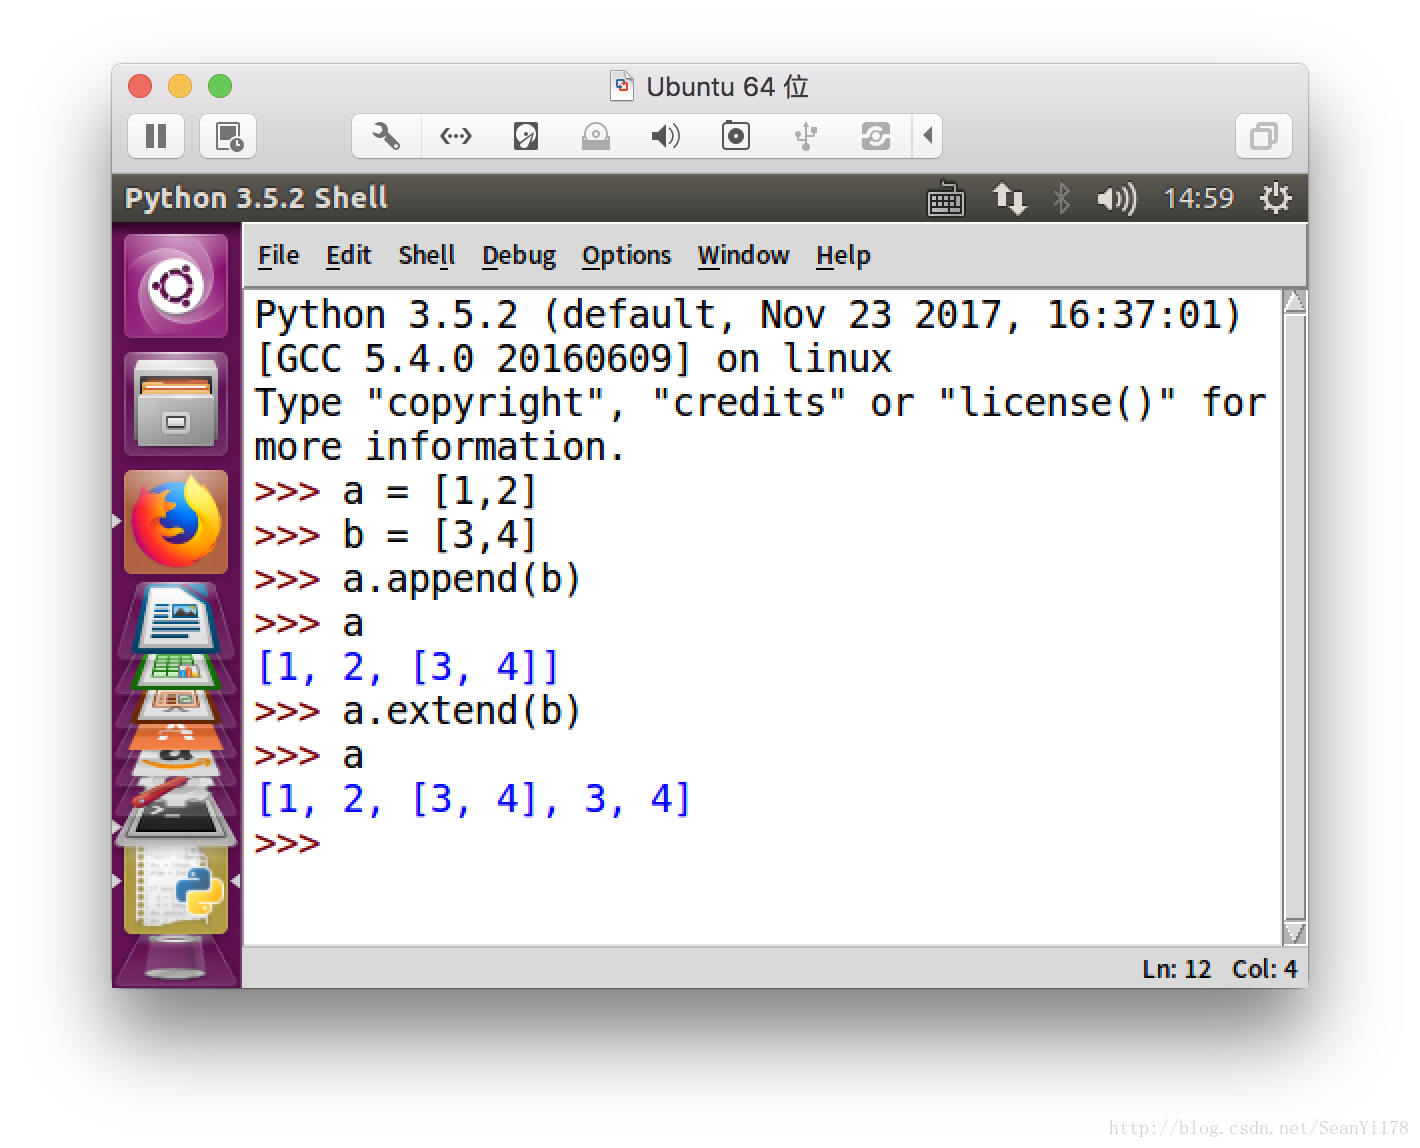Open the Ubuntu Dash launcher
The width and height of the screenshot is (1420, 1148).
point(176,287)
